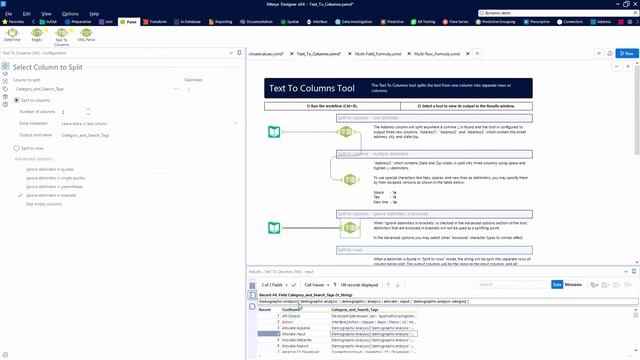Open the Options menu

[x=70, y=13]
